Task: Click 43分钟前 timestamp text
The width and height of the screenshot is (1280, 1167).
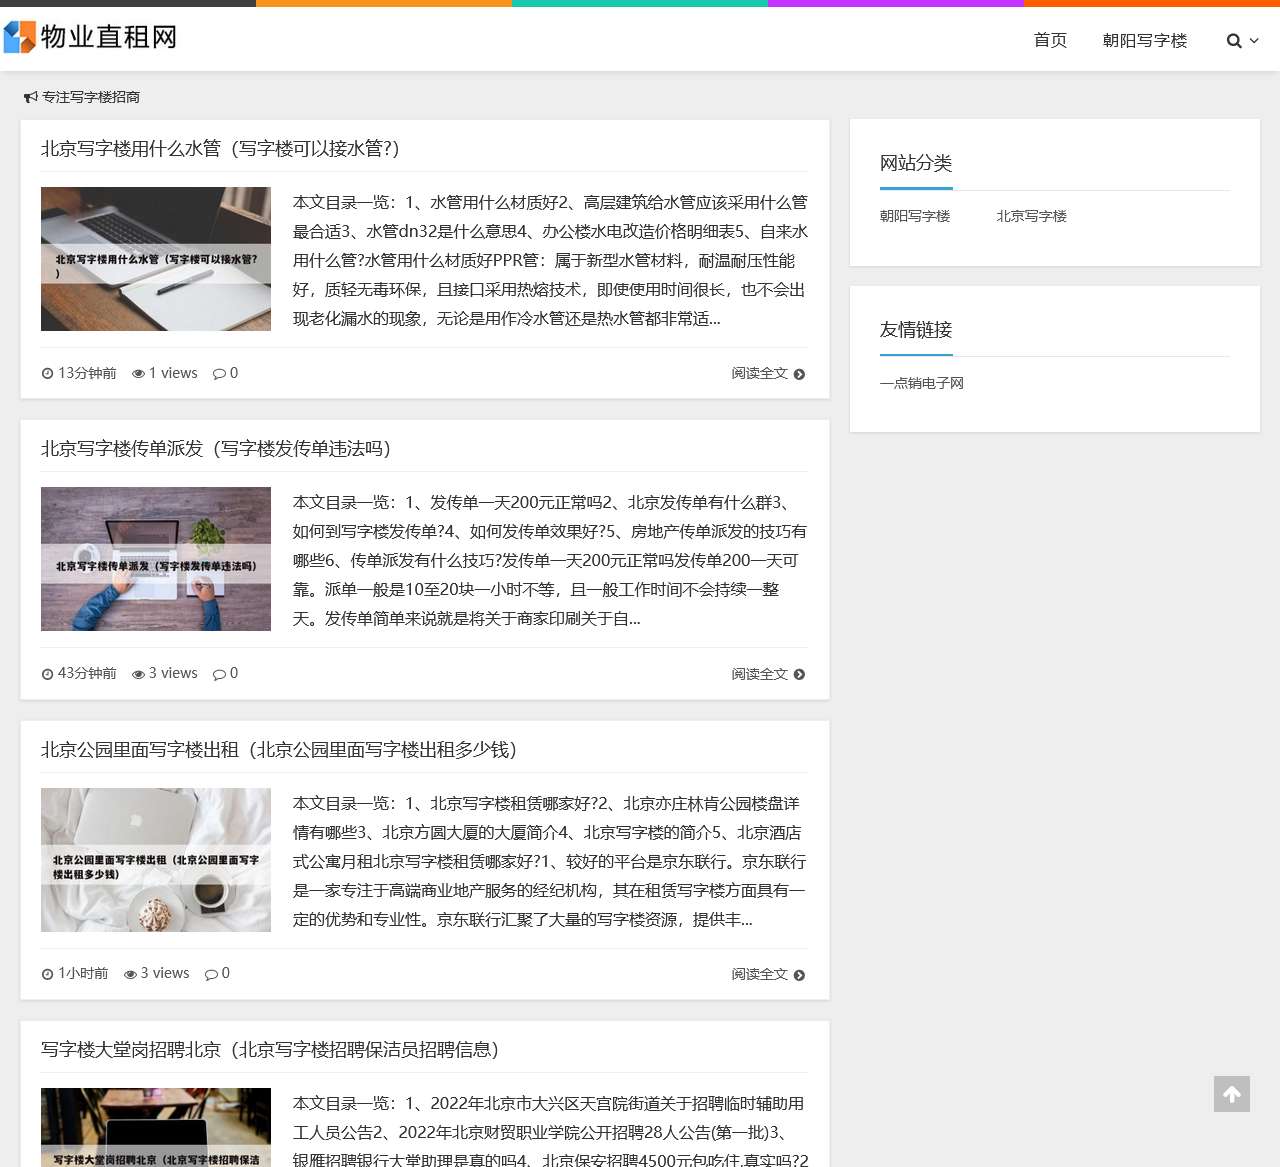Action: pos(87,673)
